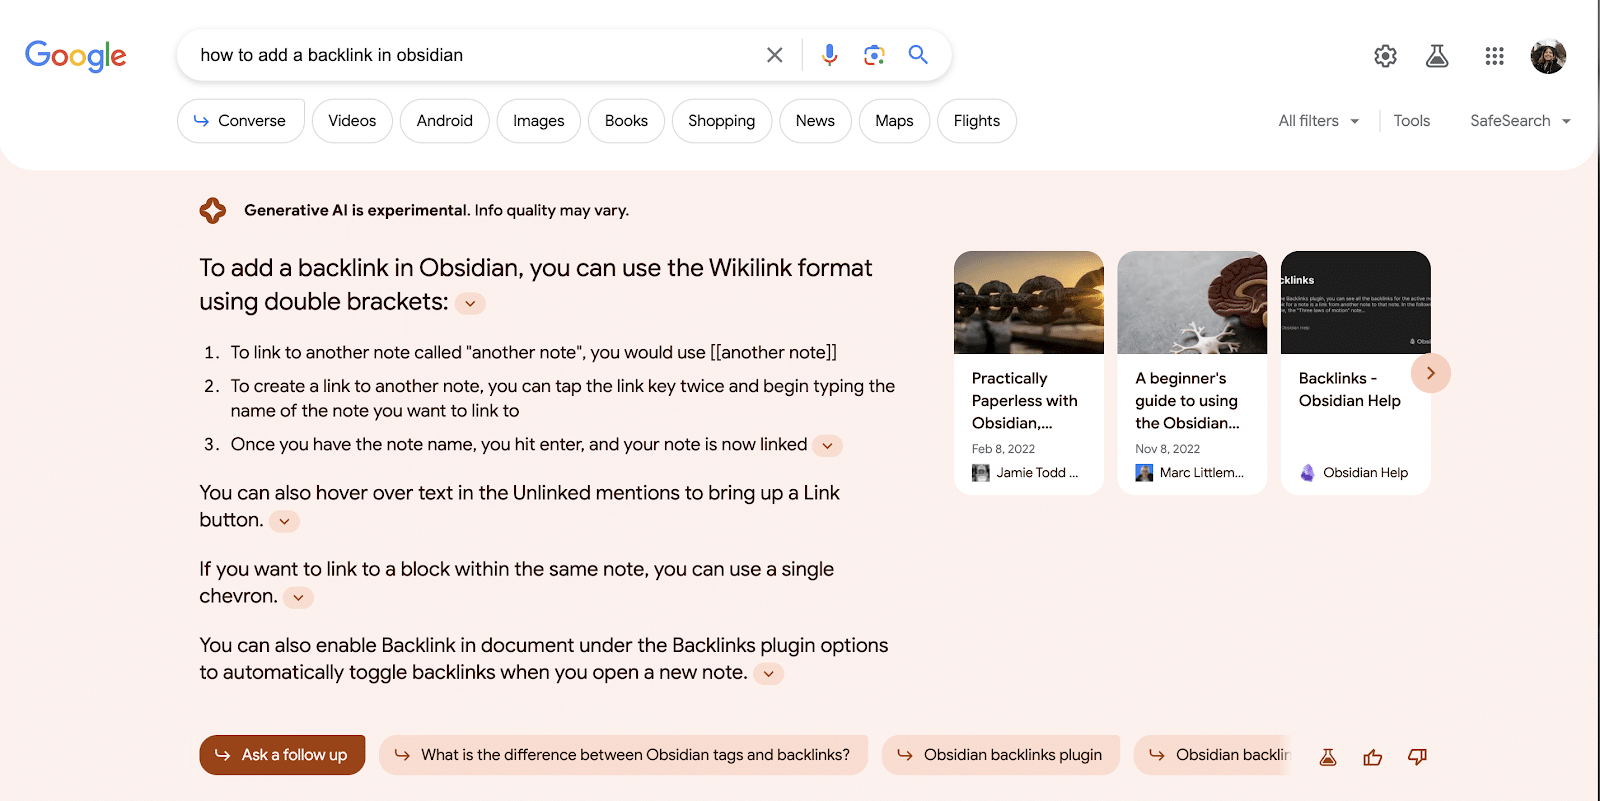Select the 'Obsidian backlinks plugin' suggestion
1600x801 pixels.
1000,755
